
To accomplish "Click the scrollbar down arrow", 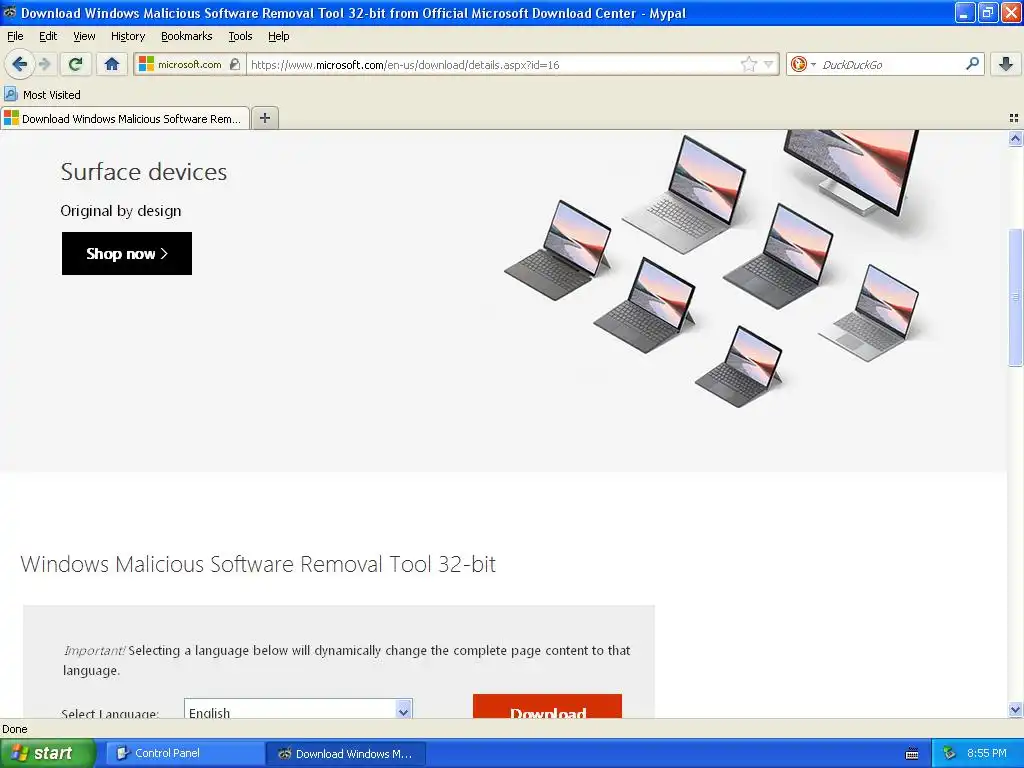I will pyautogui.click(x=1015, y=710).
